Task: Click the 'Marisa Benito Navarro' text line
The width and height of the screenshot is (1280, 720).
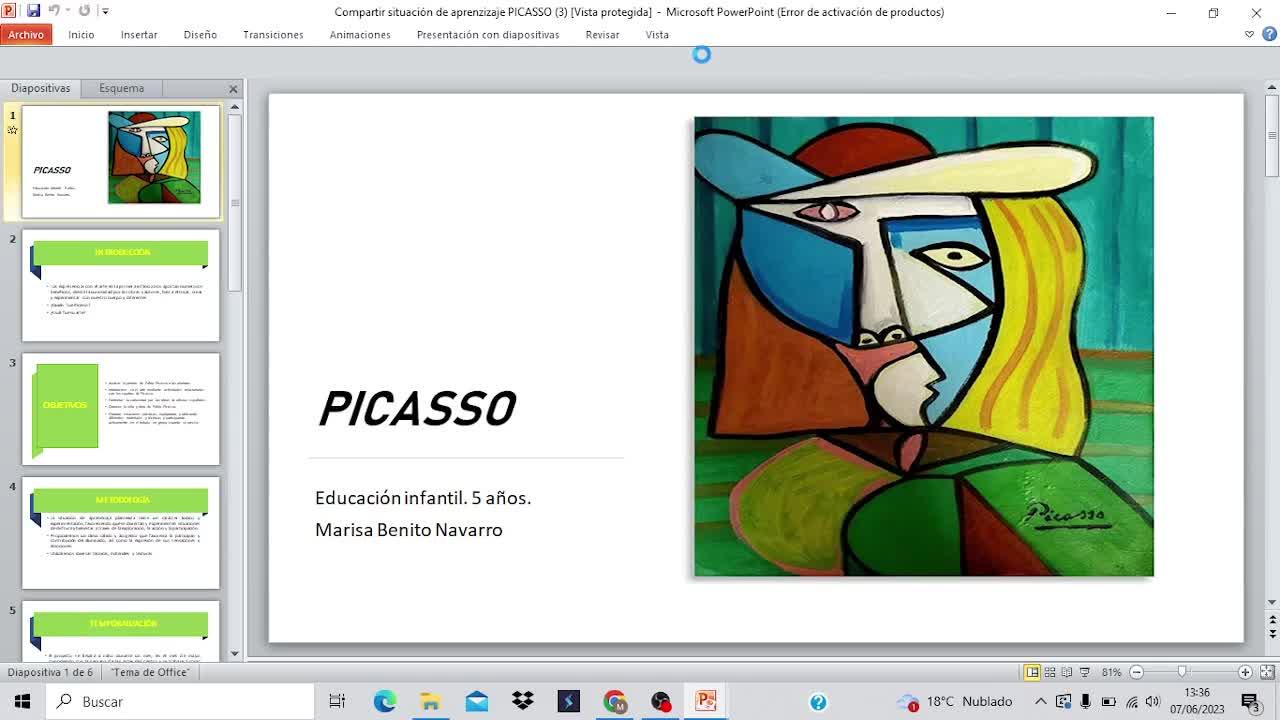Action: [409, 530]
